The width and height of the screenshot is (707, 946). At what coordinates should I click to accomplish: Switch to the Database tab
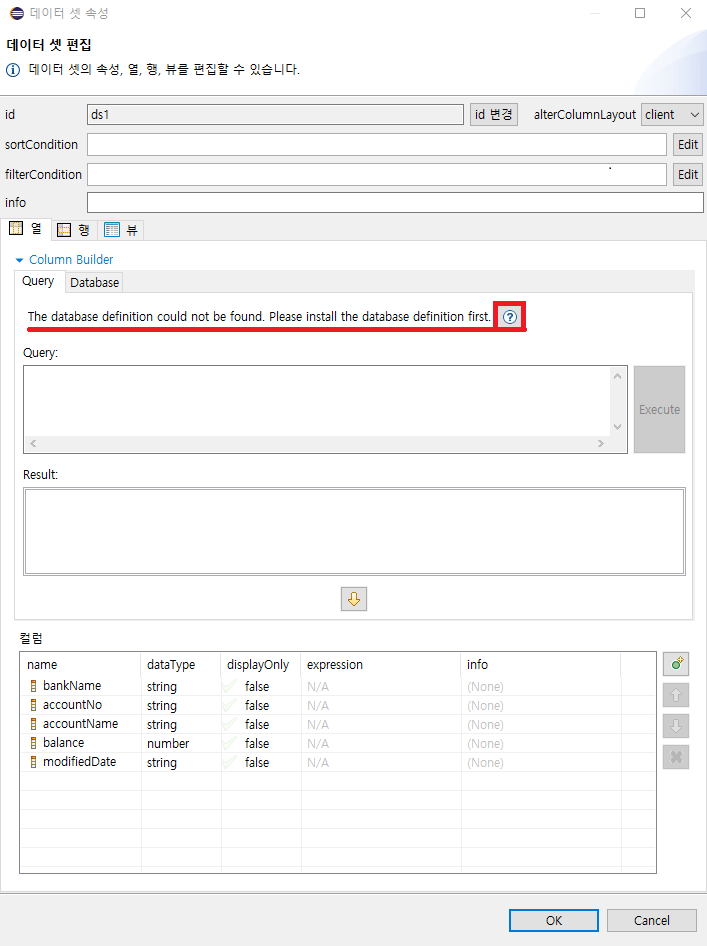[x=94, y=283]
